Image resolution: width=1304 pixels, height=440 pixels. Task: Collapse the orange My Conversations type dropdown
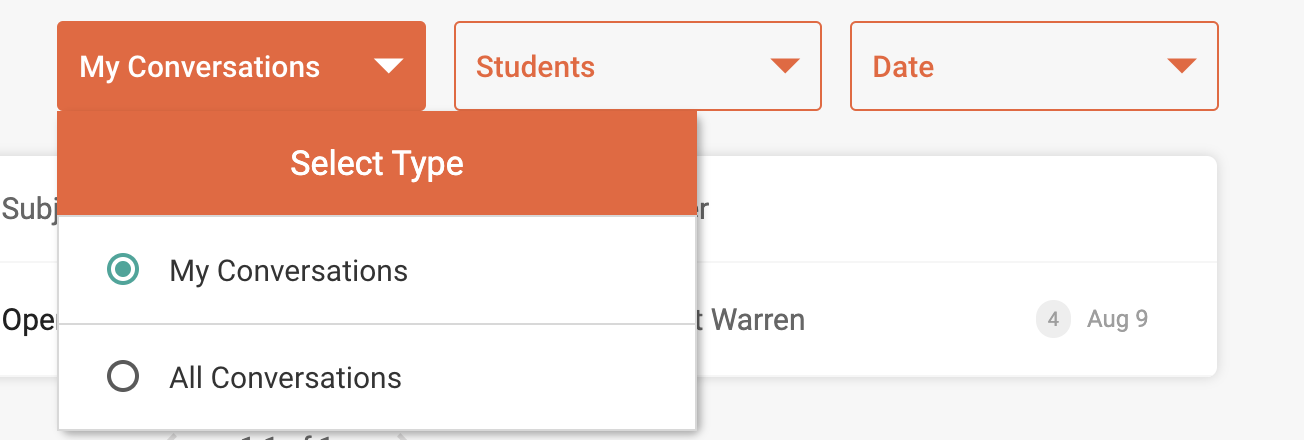(241, 66)
